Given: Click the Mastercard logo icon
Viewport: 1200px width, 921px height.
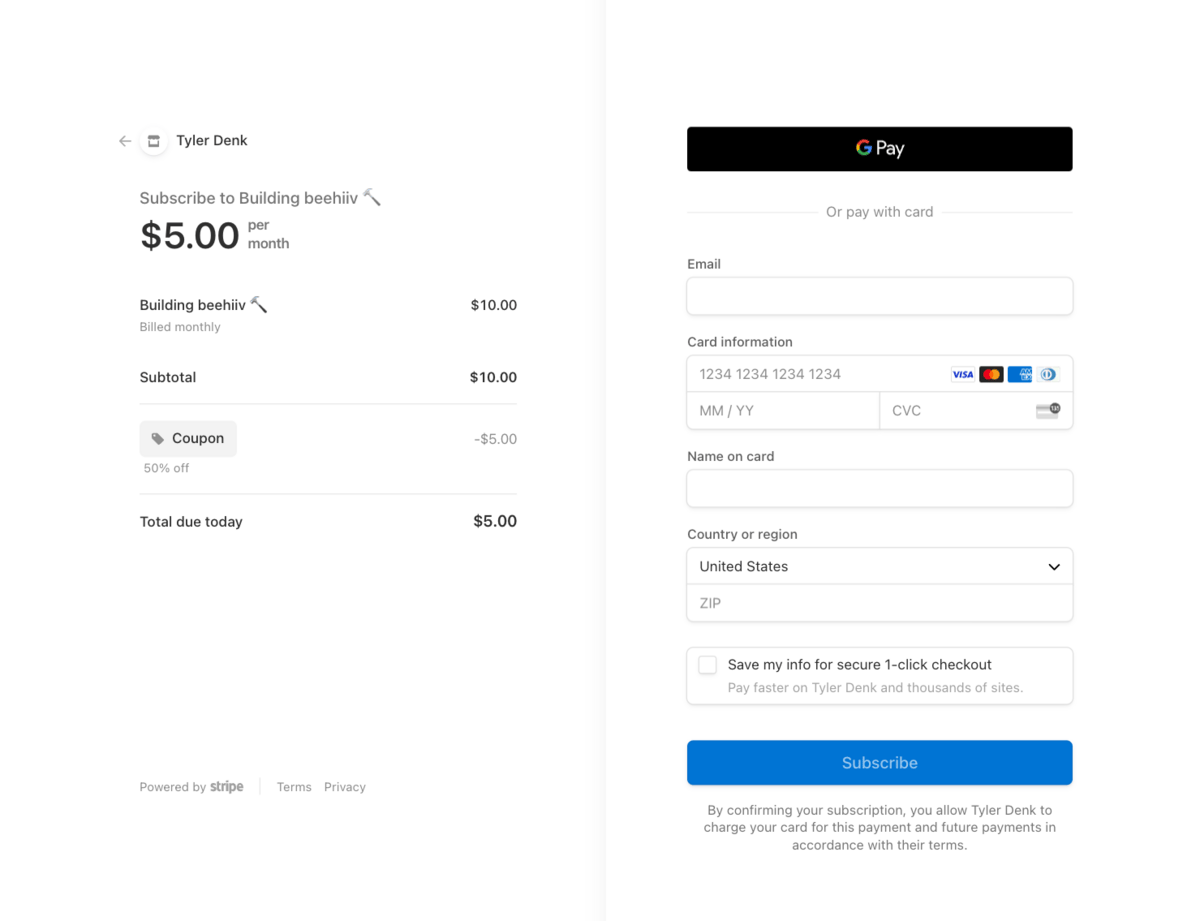Looking at the screenshot, I should pyautogui.click(x=991, y=374).
